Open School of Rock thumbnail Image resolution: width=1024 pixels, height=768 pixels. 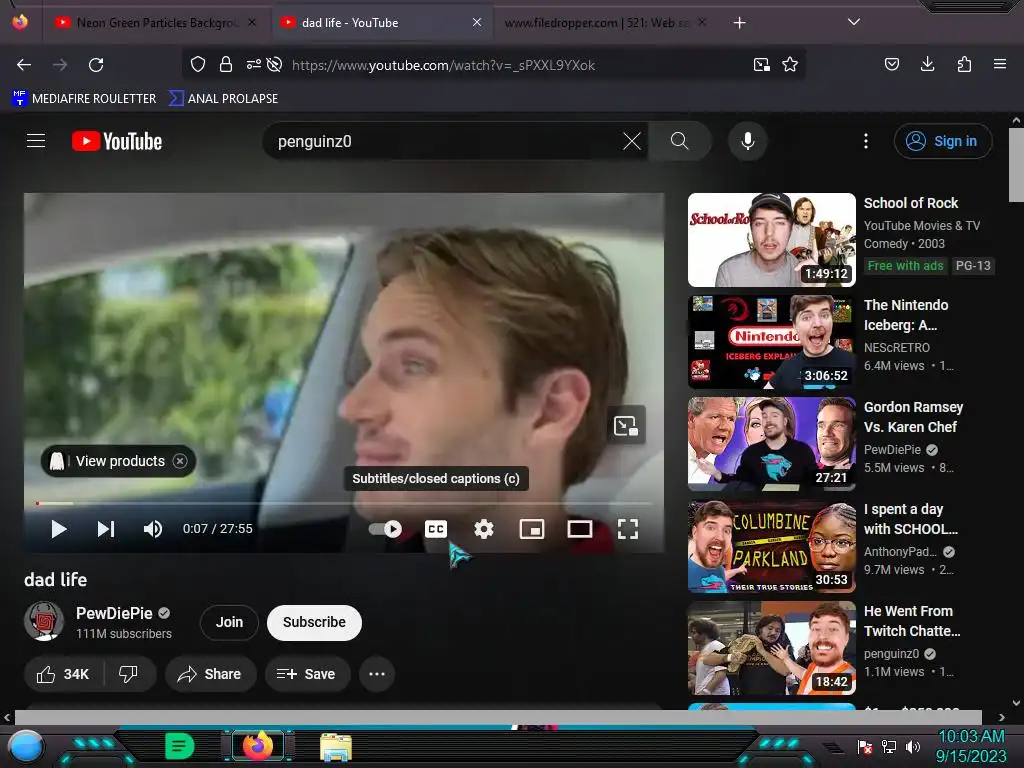pos(771,240)
